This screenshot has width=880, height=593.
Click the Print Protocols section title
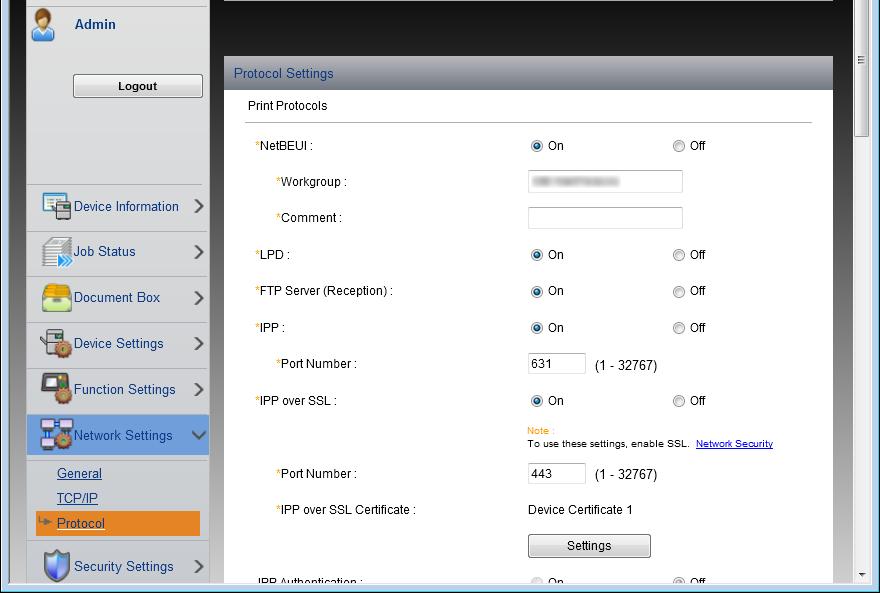pos(287,105)
